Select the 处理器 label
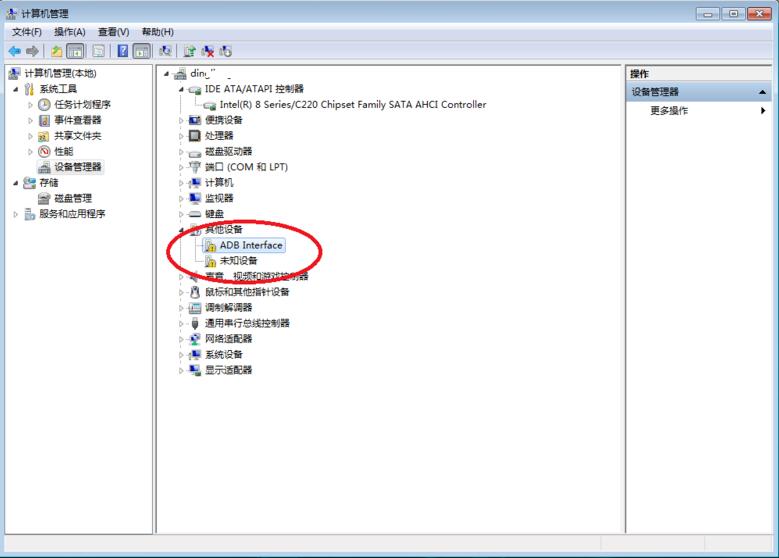The width and height of the screenshot is (779, 558). [219, 136]
